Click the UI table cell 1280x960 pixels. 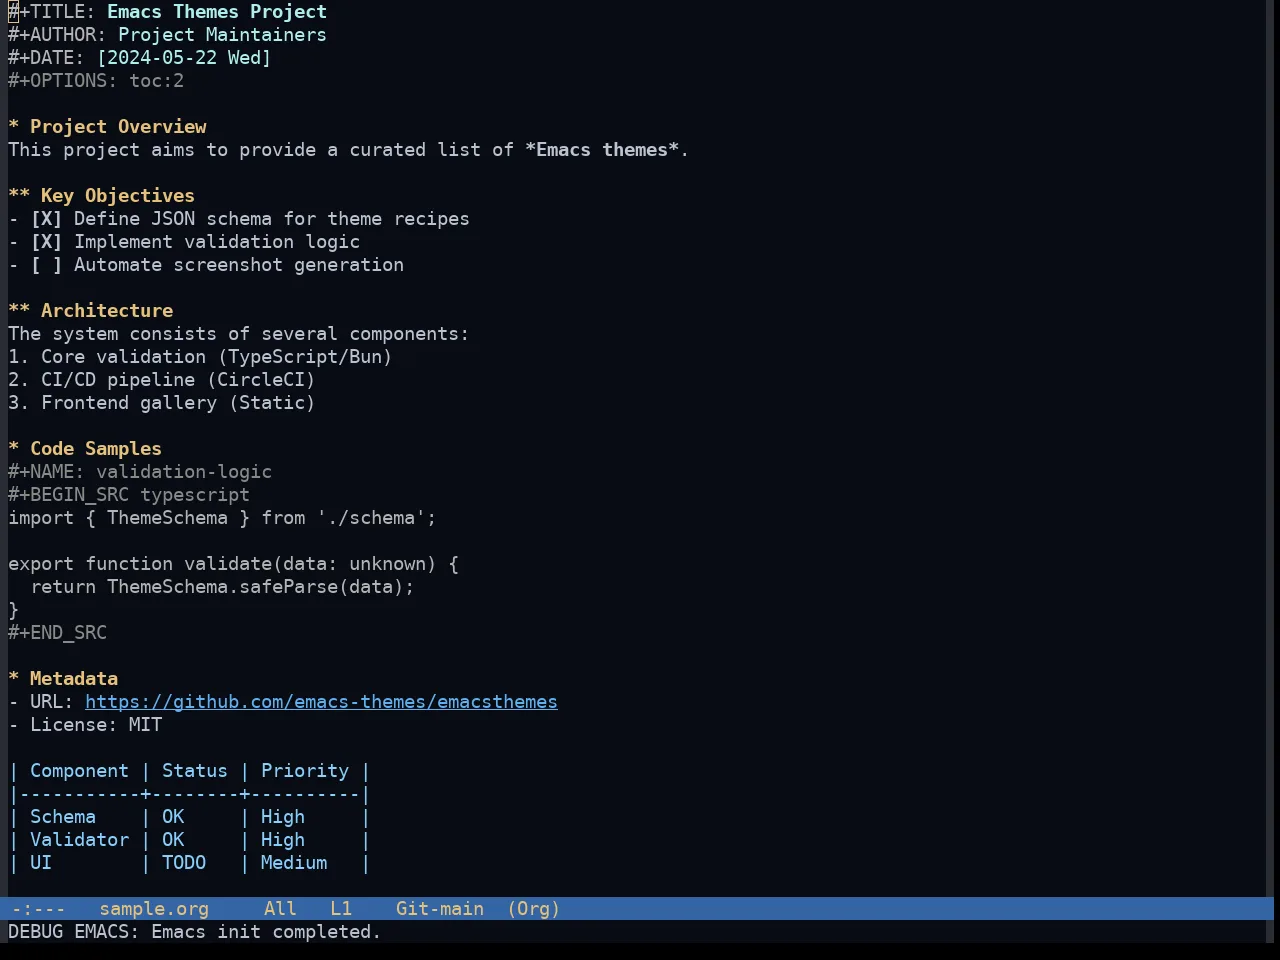(x=41, y=863)
